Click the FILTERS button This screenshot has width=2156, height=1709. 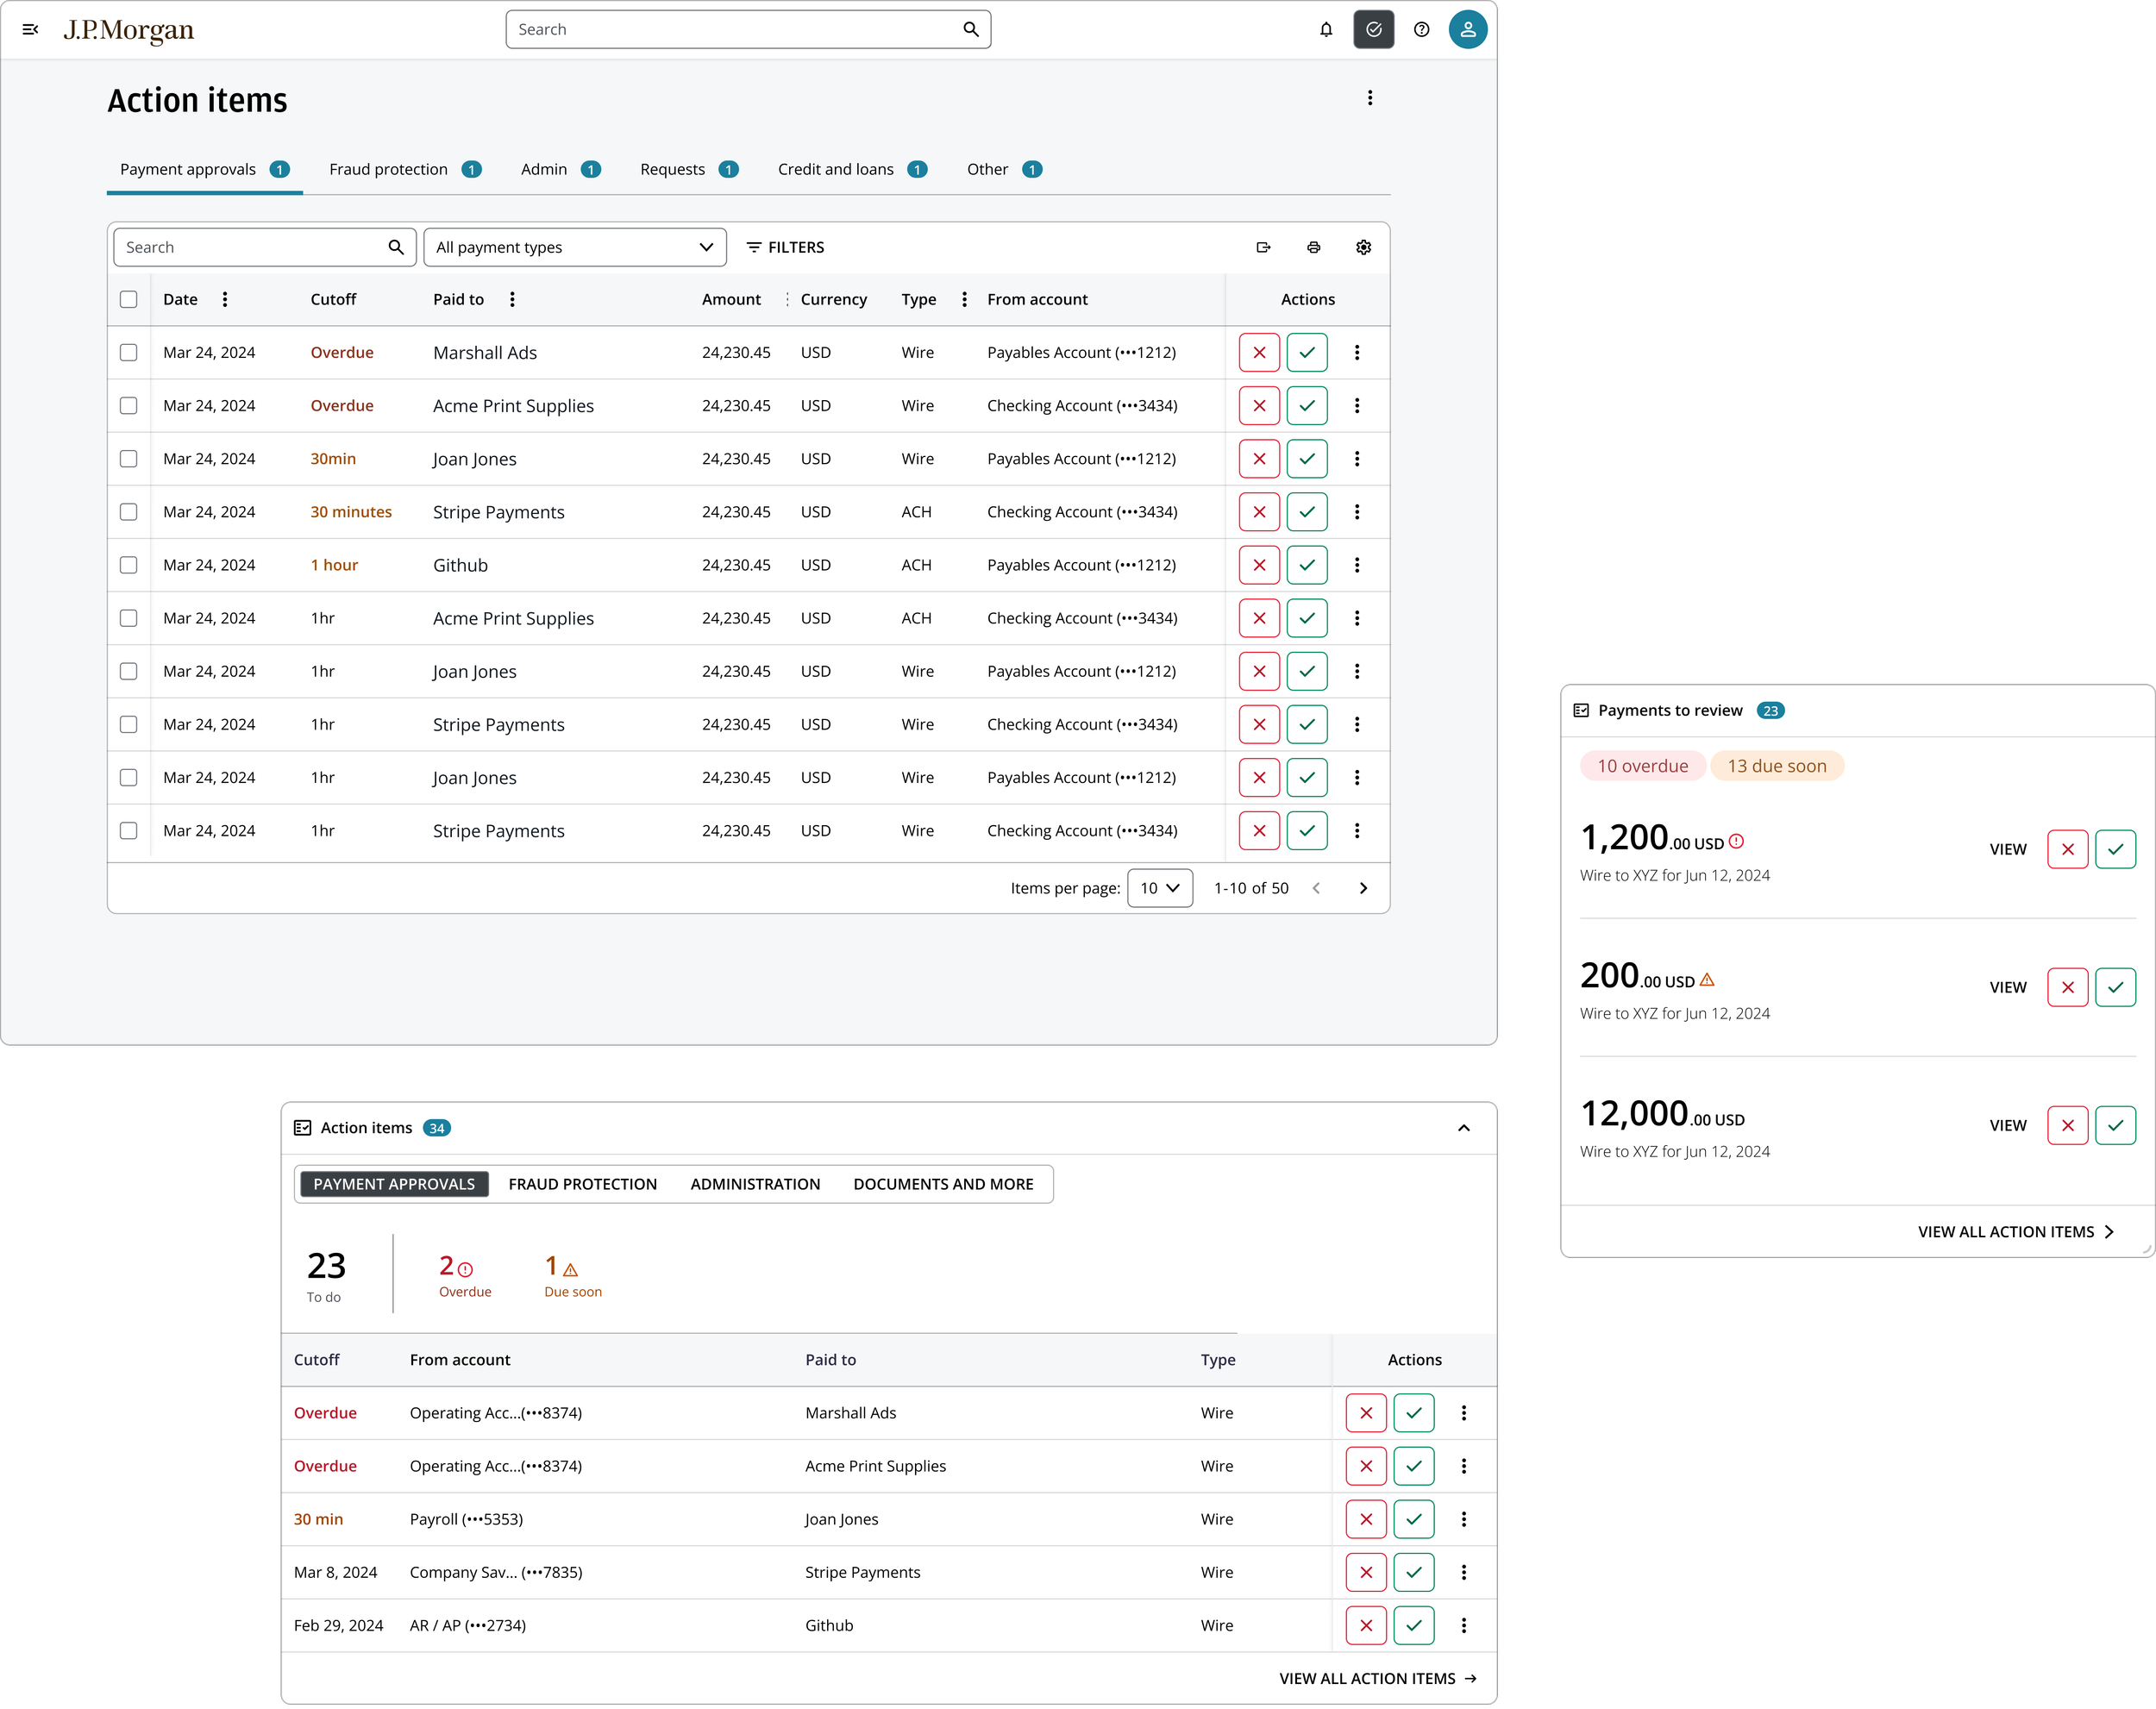(786, 247)
